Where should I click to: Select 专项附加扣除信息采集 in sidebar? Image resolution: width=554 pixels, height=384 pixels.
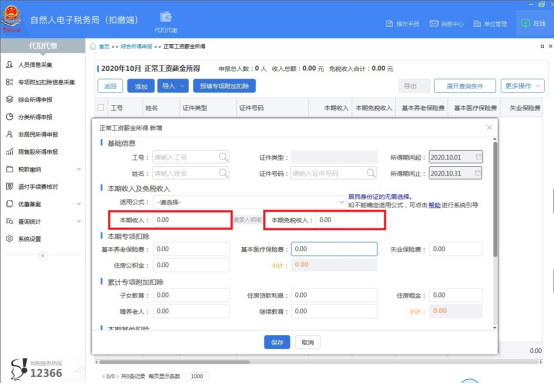pos(47,82)
